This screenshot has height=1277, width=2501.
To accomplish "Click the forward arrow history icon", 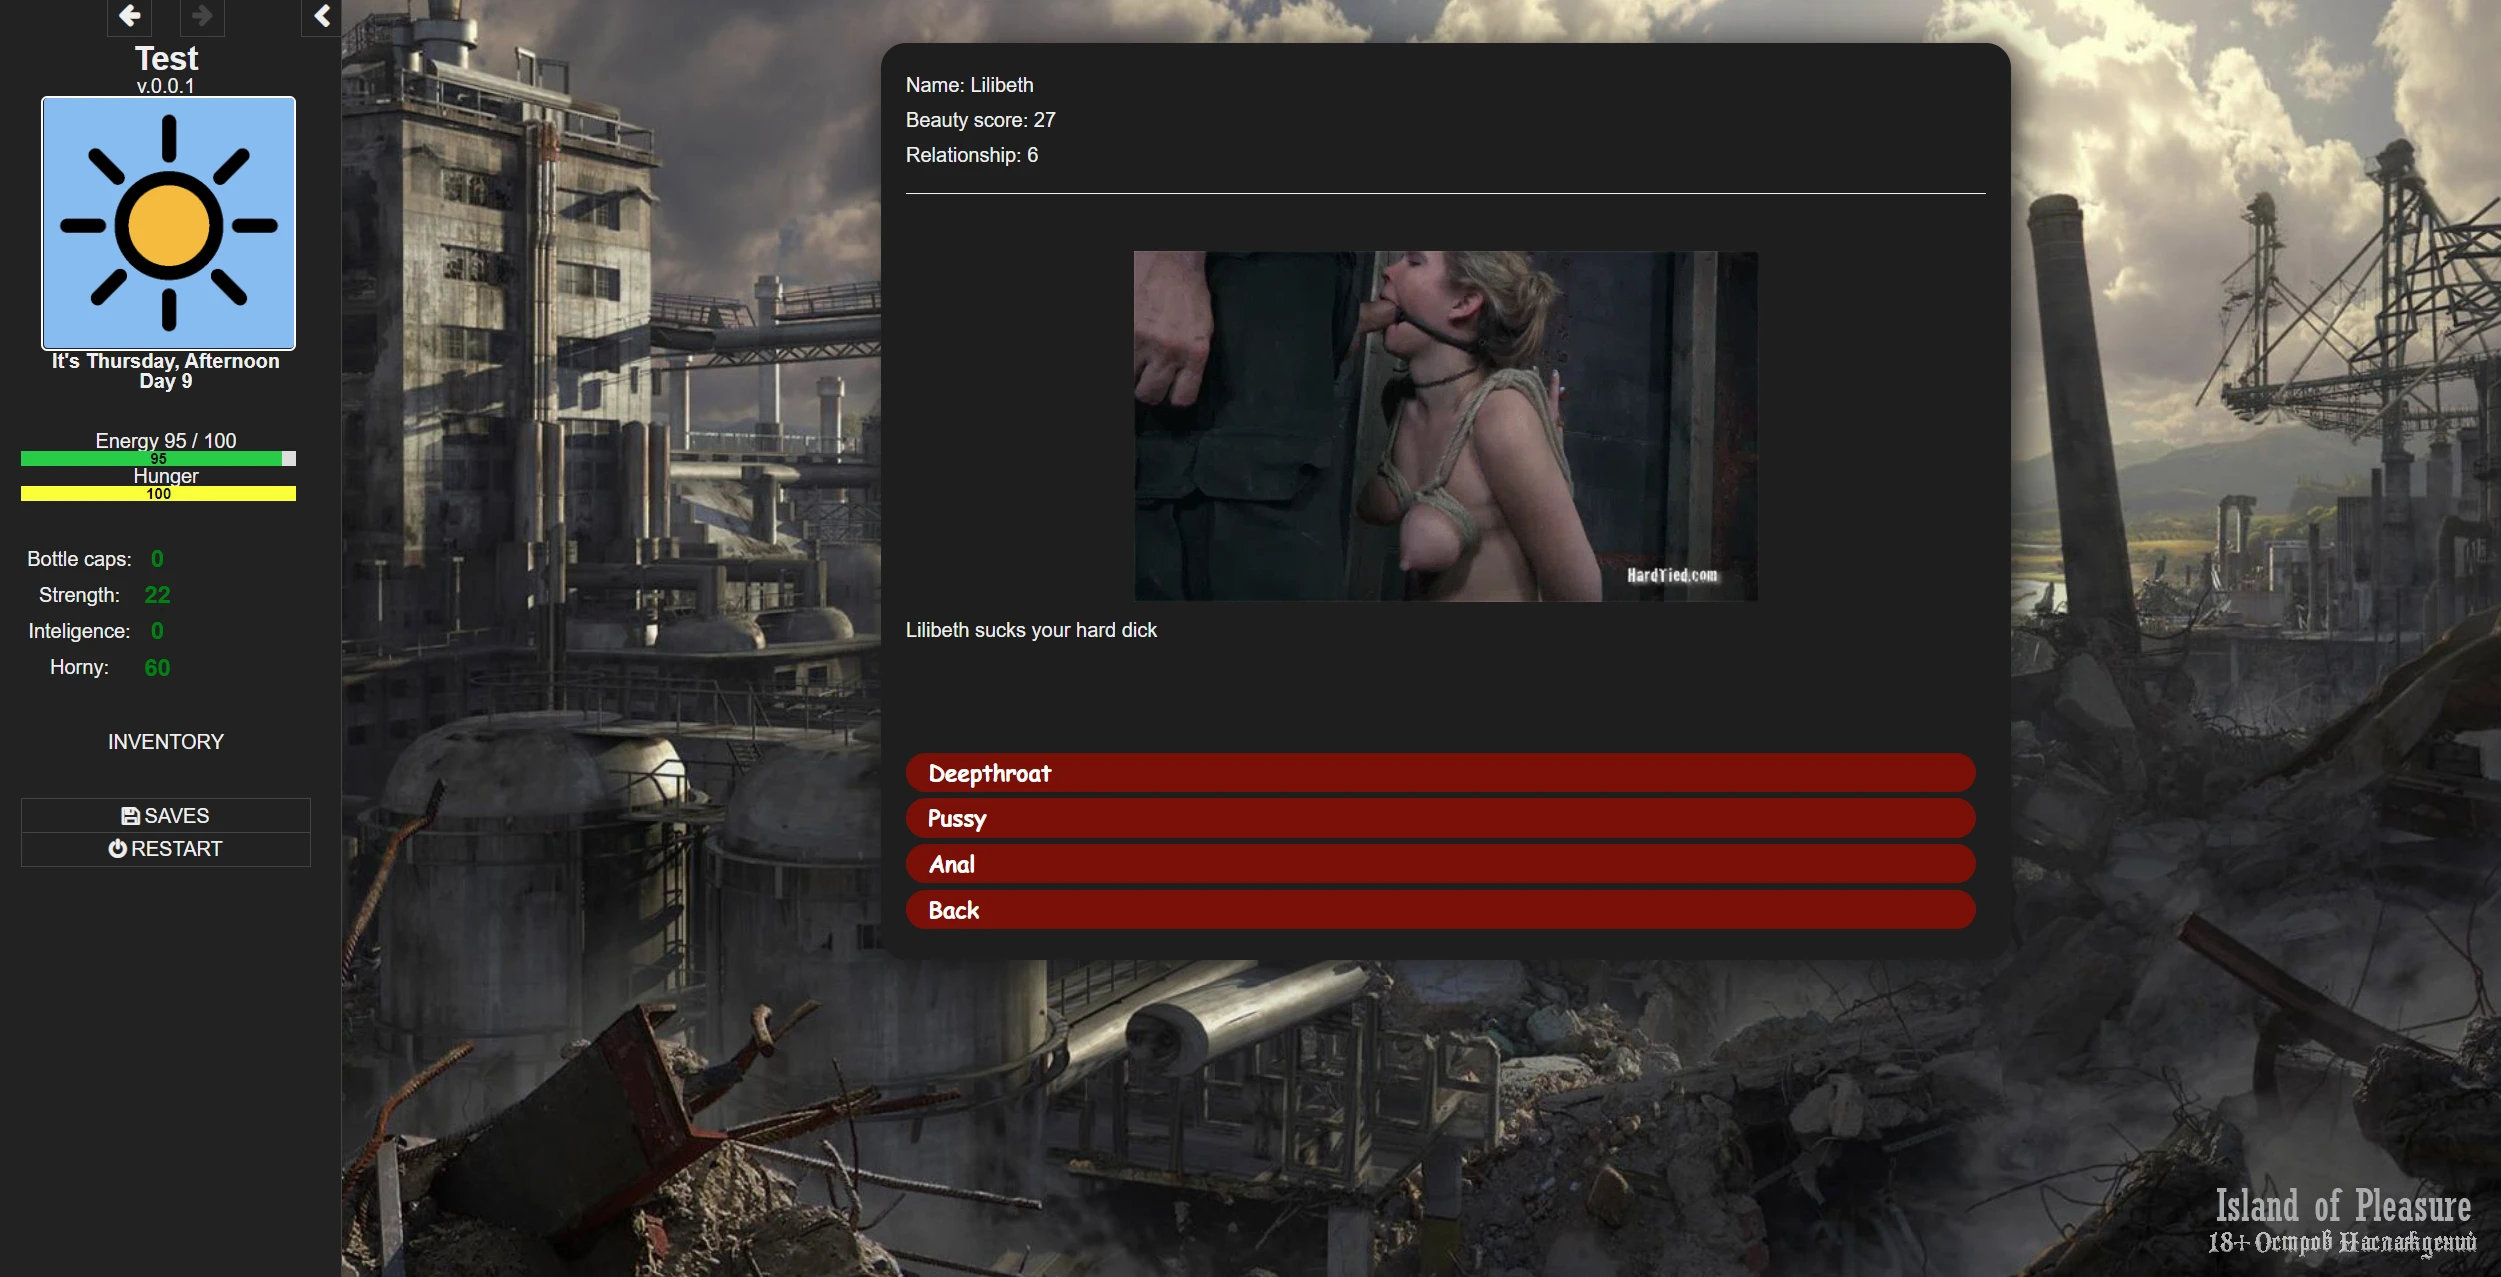I will click(x=202, y=16).
